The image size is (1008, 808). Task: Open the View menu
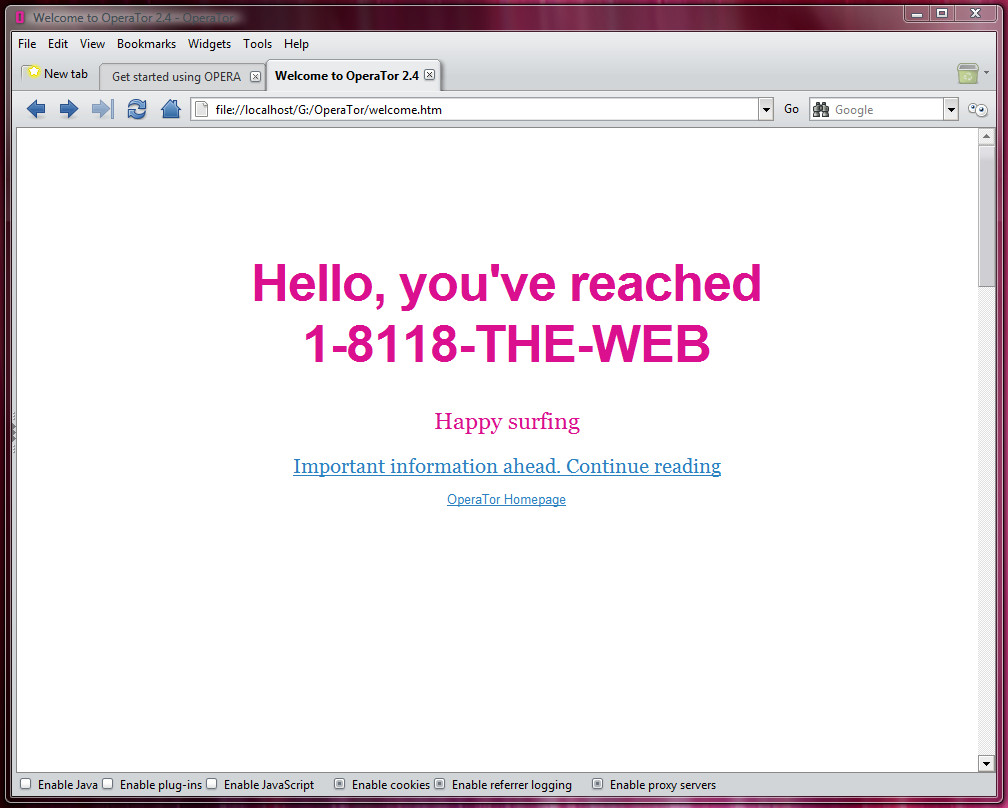(92, 44)
